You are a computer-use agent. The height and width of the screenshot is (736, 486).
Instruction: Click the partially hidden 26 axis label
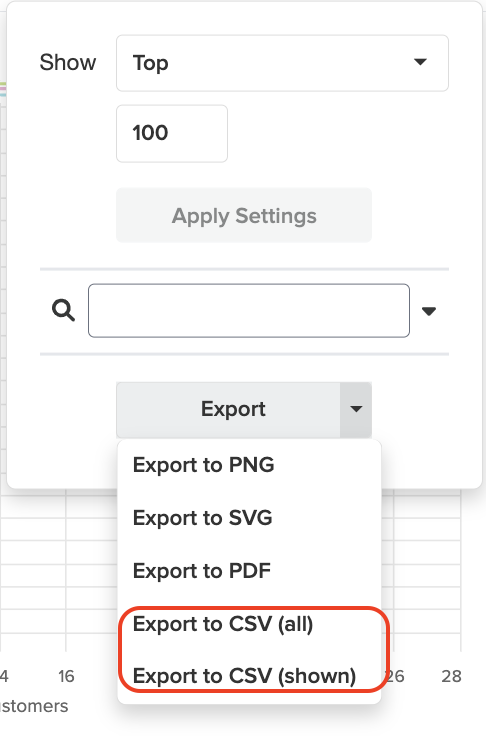click(395, 676)
